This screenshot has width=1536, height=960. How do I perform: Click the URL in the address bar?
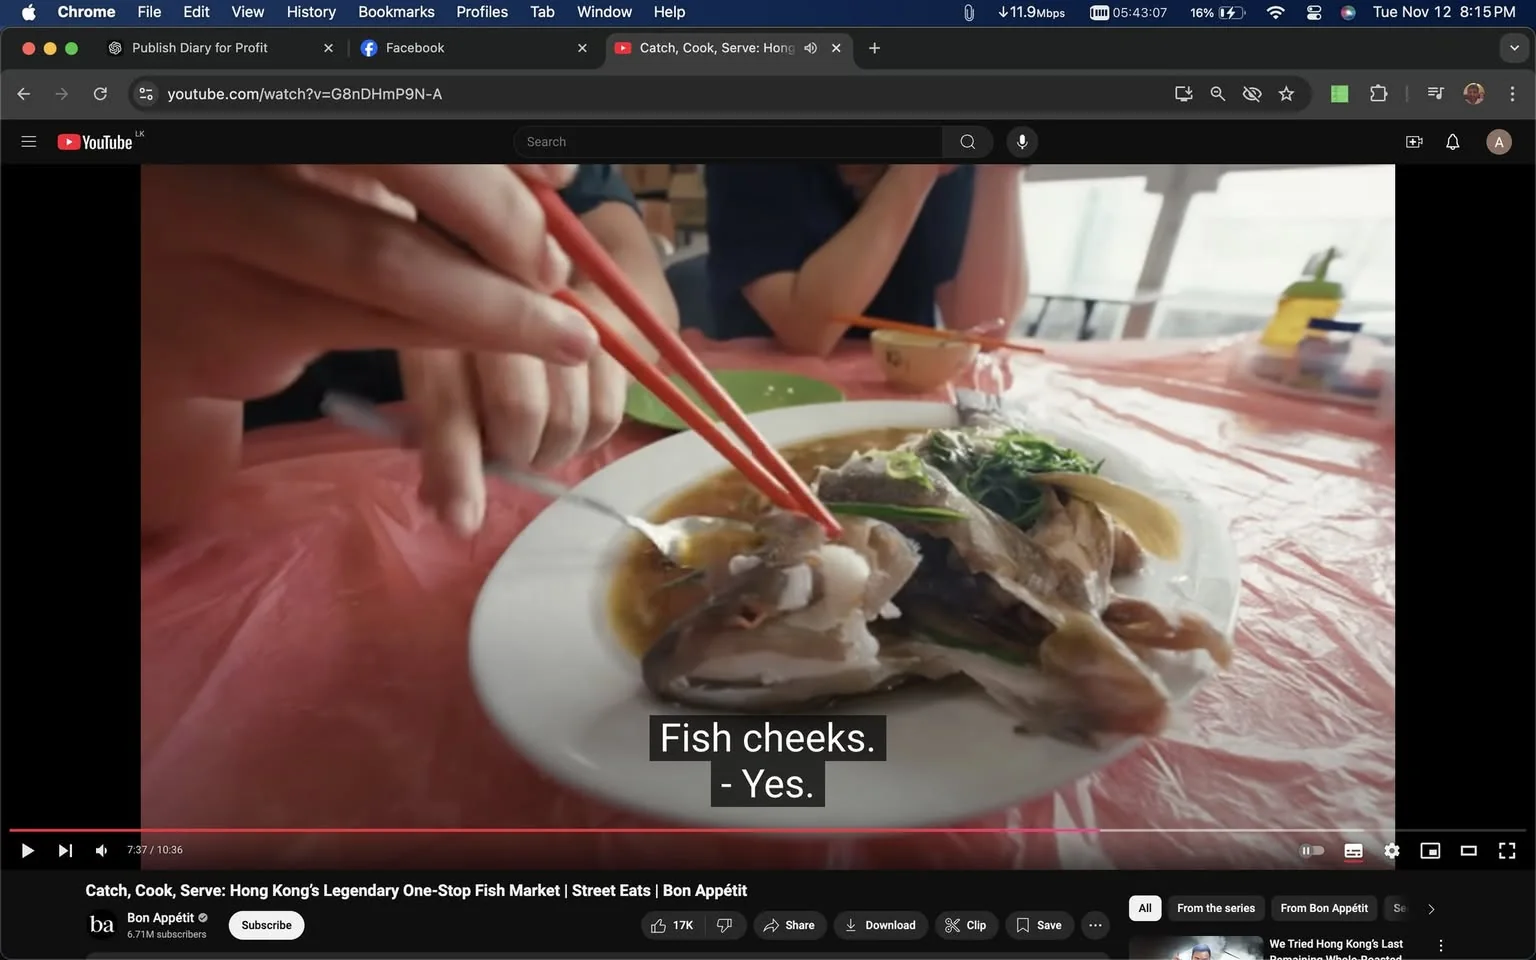(x=304, y=94)
